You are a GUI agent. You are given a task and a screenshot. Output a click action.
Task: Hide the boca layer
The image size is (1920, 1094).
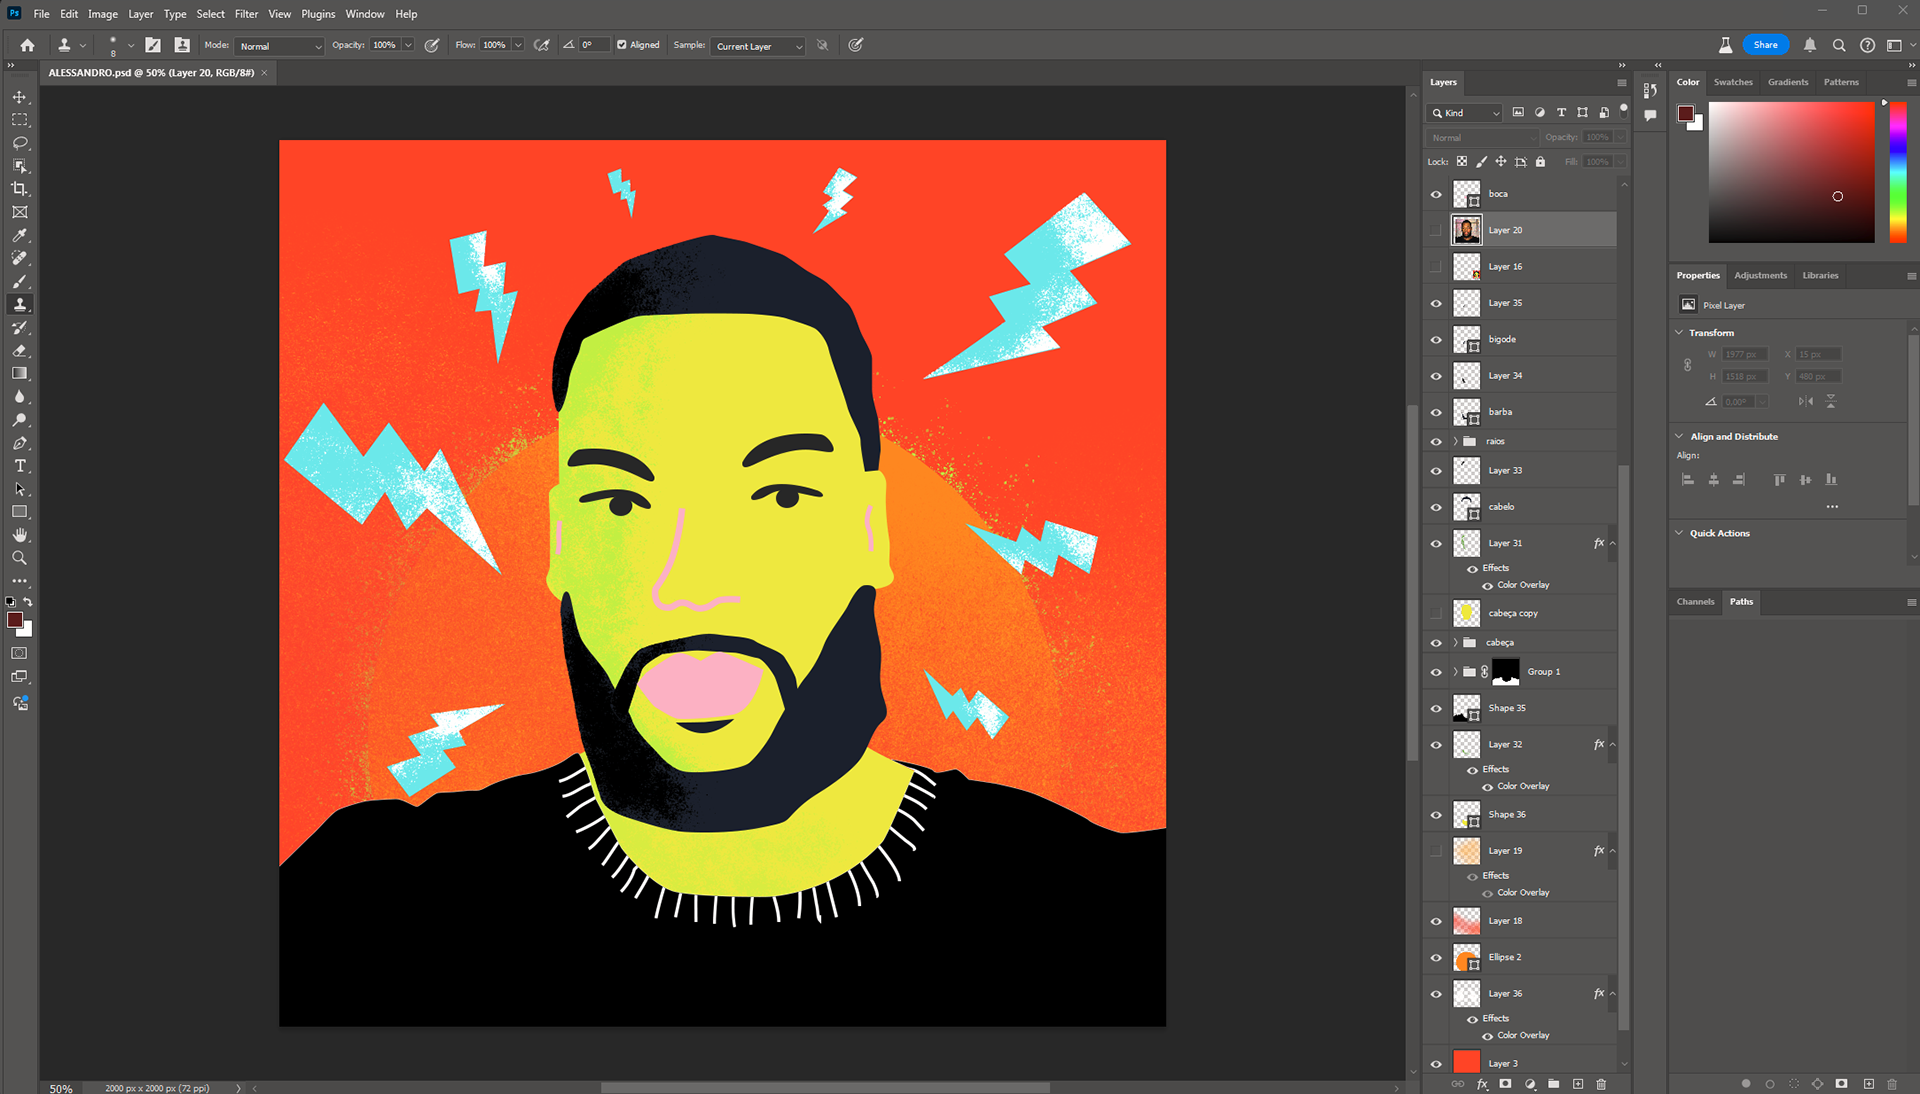1436,194
